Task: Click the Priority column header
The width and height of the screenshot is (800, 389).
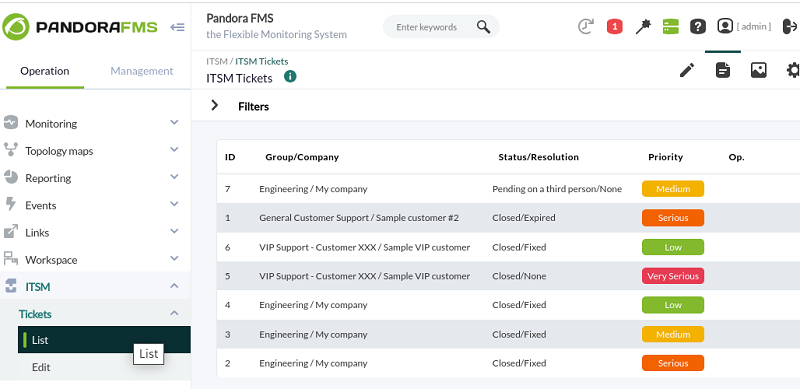Action: tap(665, 157)
